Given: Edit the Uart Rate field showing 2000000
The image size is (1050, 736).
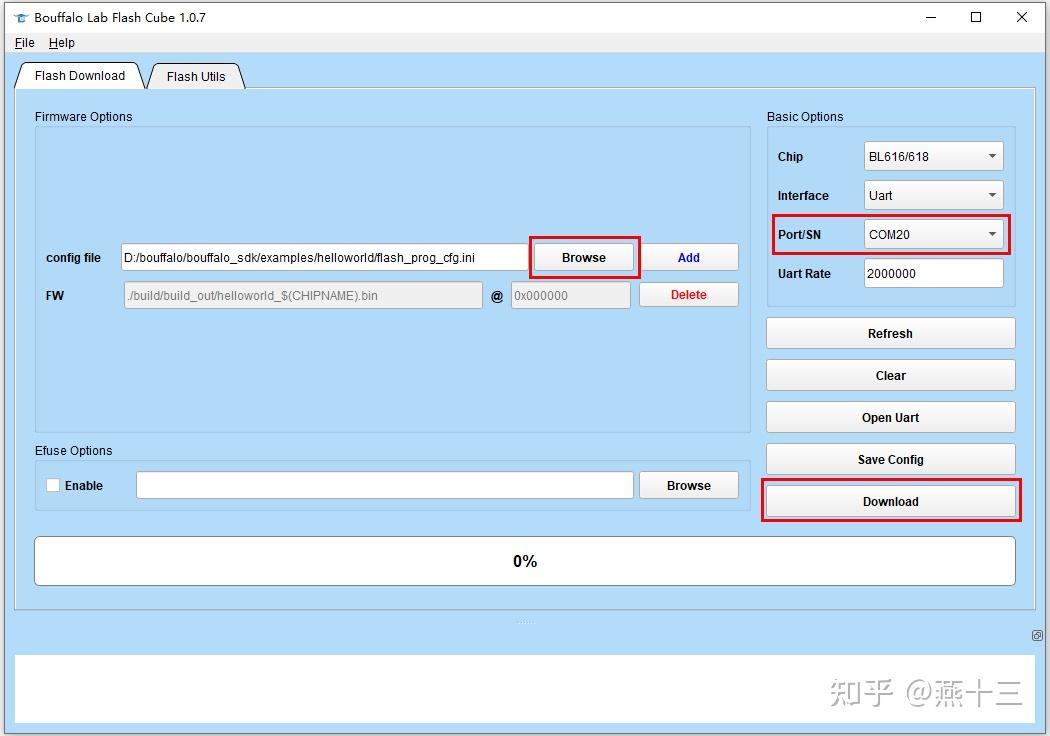Looking at the screenshot, I should (x=932, y=273).
